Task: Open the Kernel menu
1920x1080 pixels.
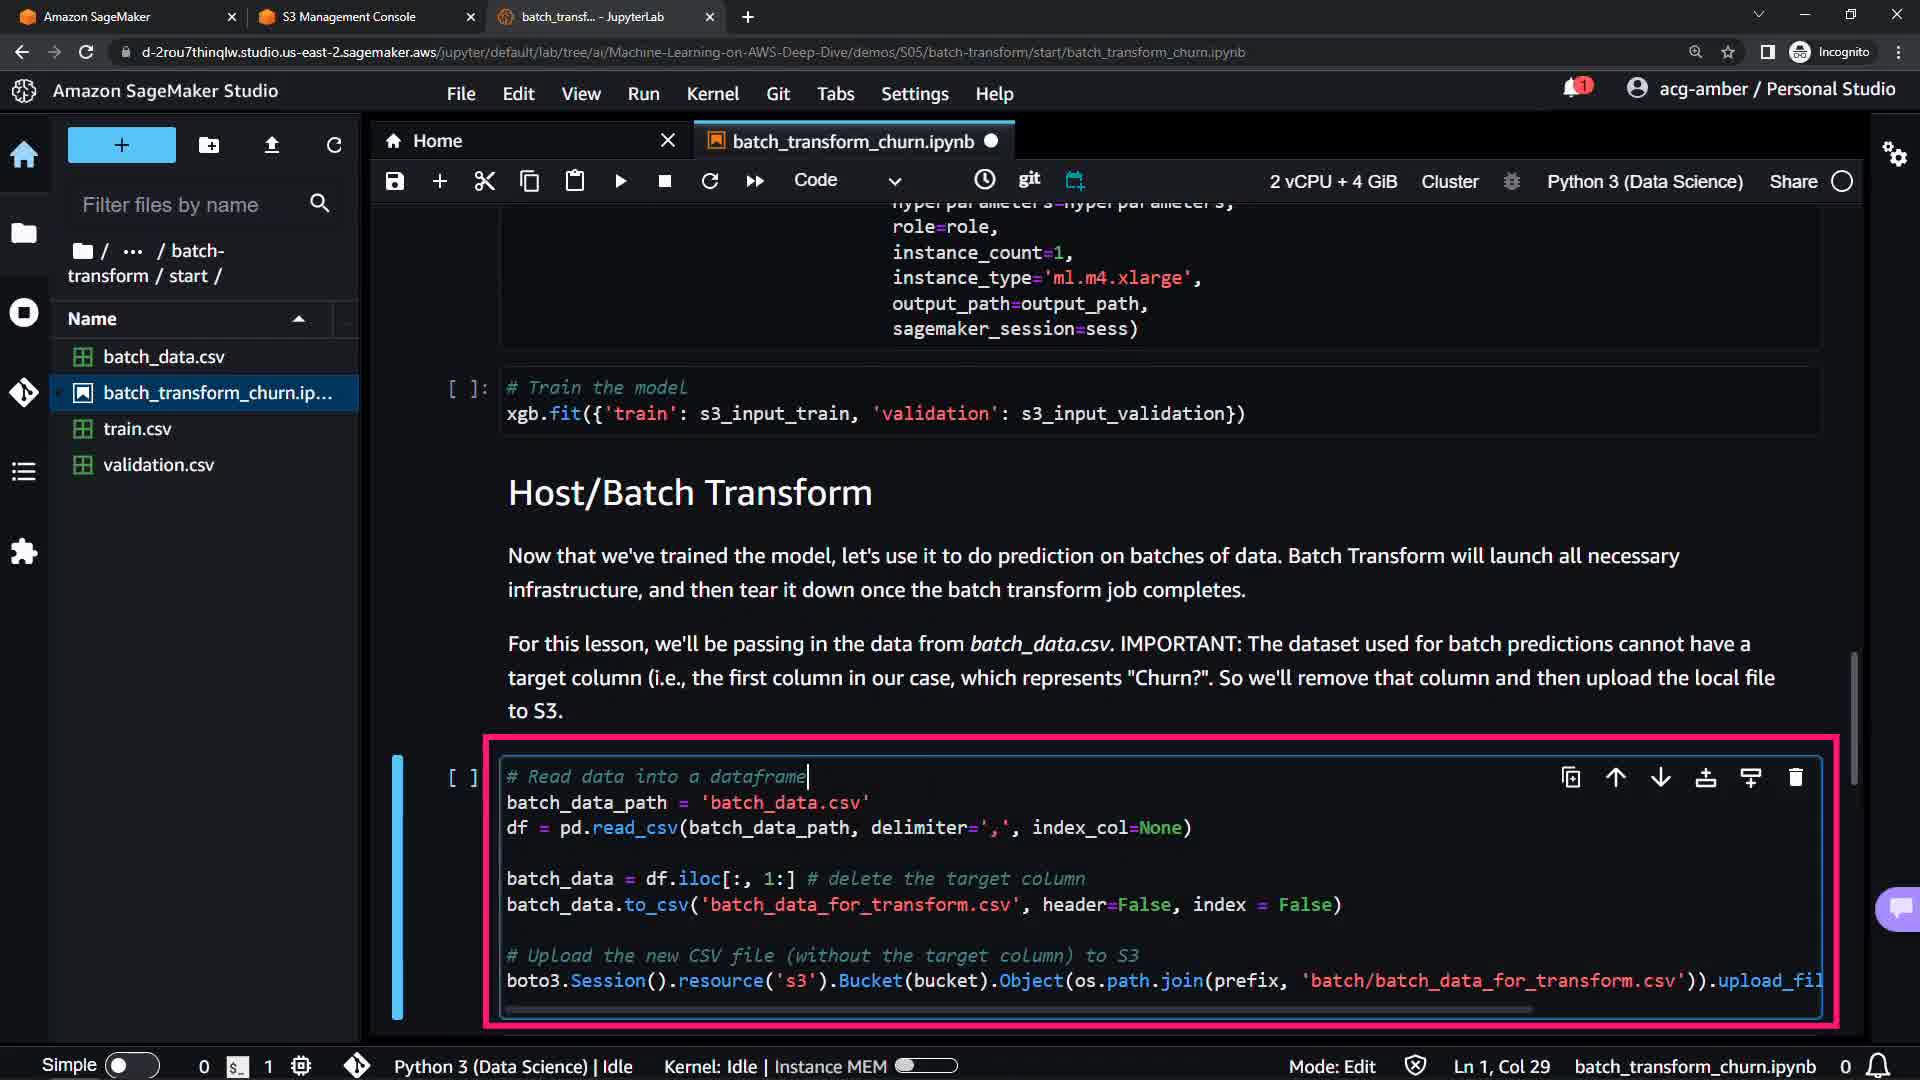Action: pyautogui.click(x=712, y=93)
